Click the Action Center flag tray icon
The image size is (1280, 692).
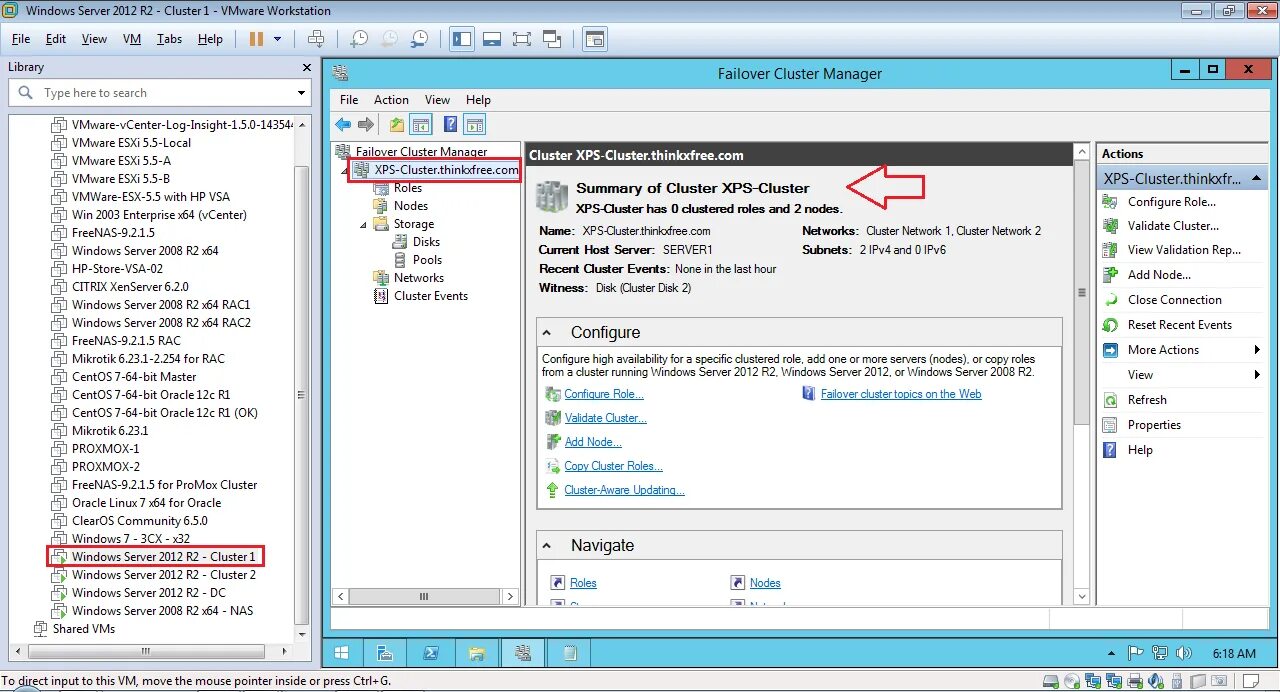[x=1135, y=653]
